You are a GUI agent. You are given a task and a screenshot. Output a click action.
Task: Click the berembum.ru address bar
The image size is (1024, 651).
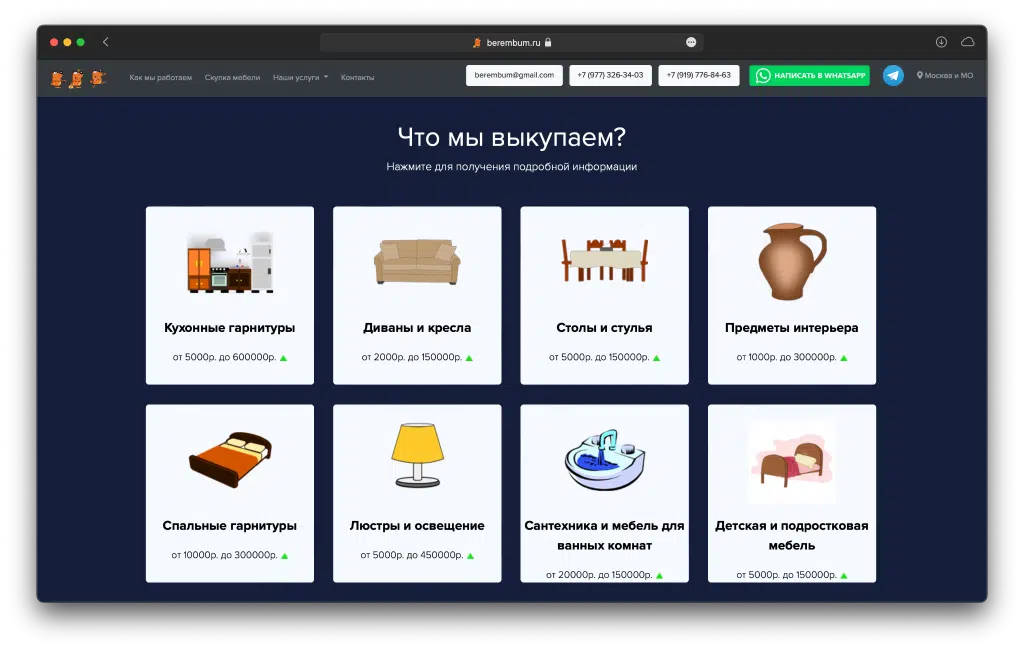tap(512, 42)
